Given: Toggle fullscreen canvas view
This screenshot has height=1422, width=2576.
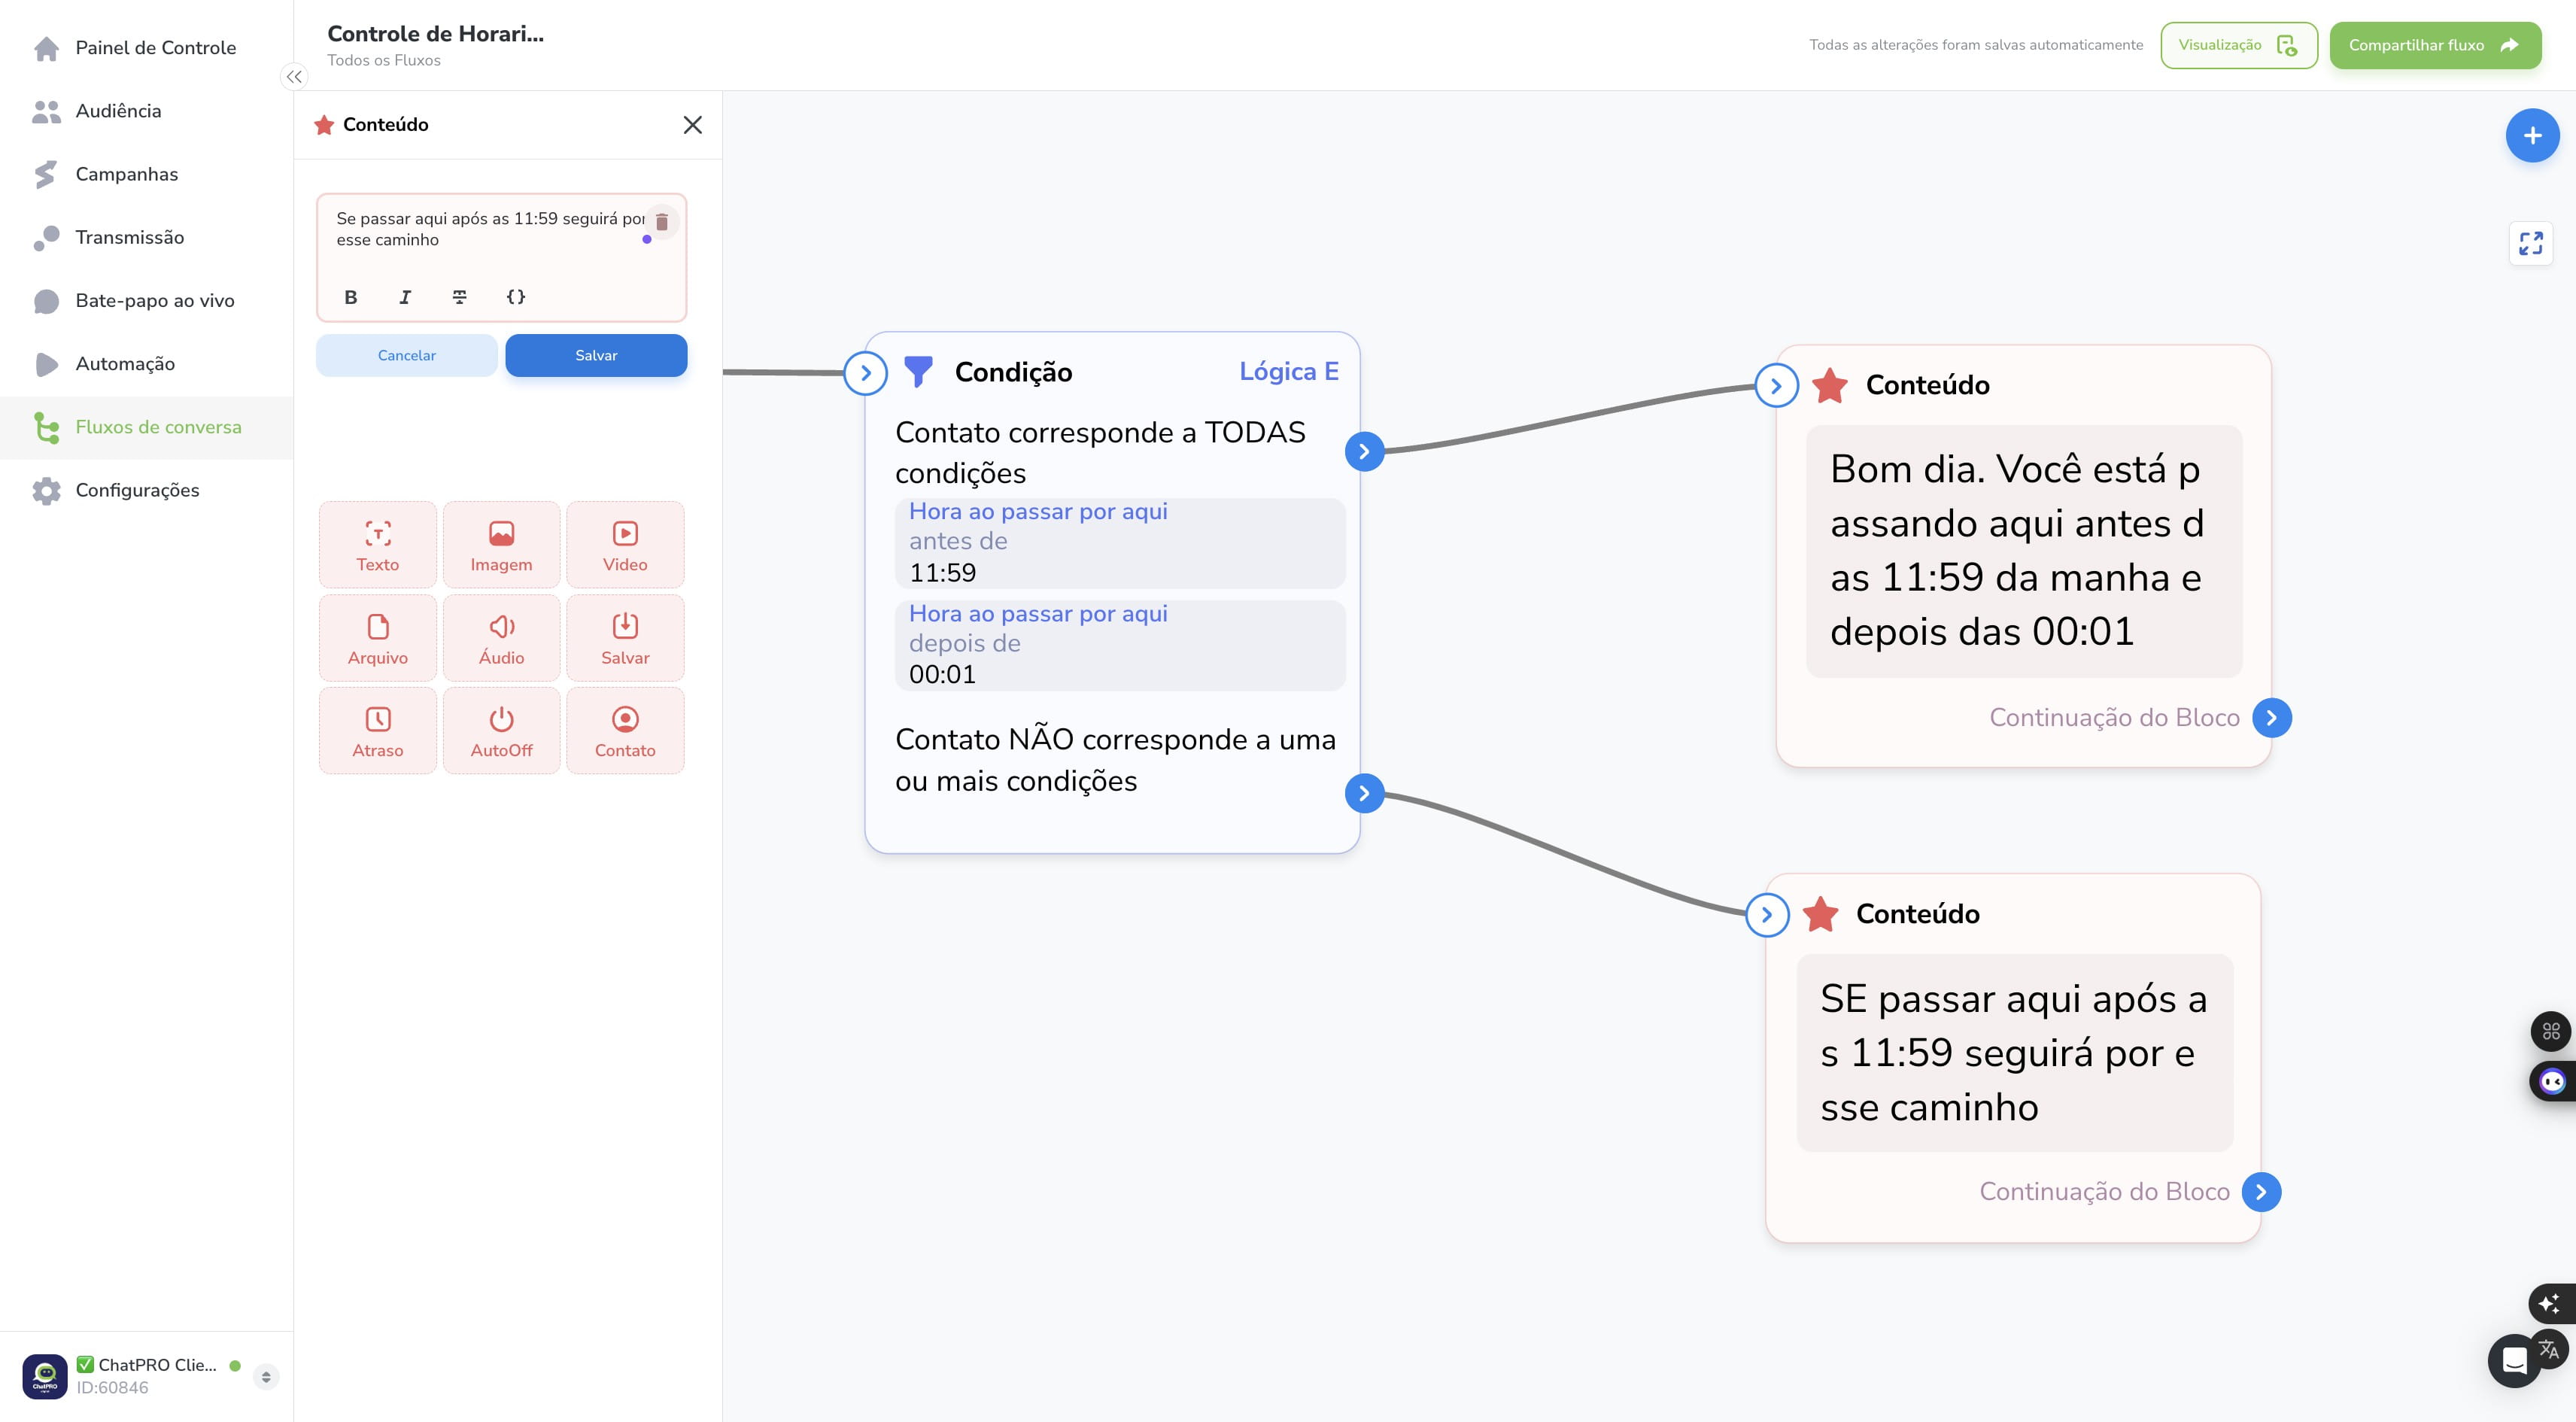Looking at the screenshot, I should 2530,243.
